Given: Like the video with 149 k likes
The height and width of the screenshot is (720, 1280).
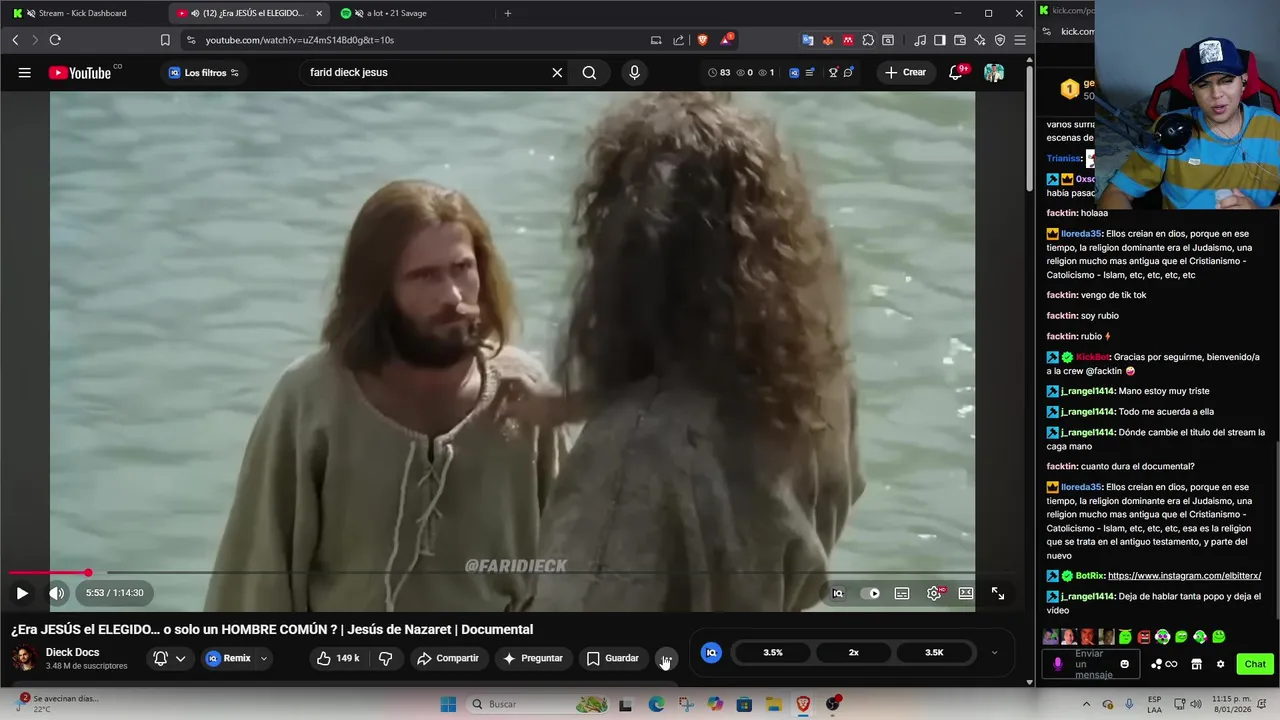Looking at the screenshot, I should coord(337,658).
